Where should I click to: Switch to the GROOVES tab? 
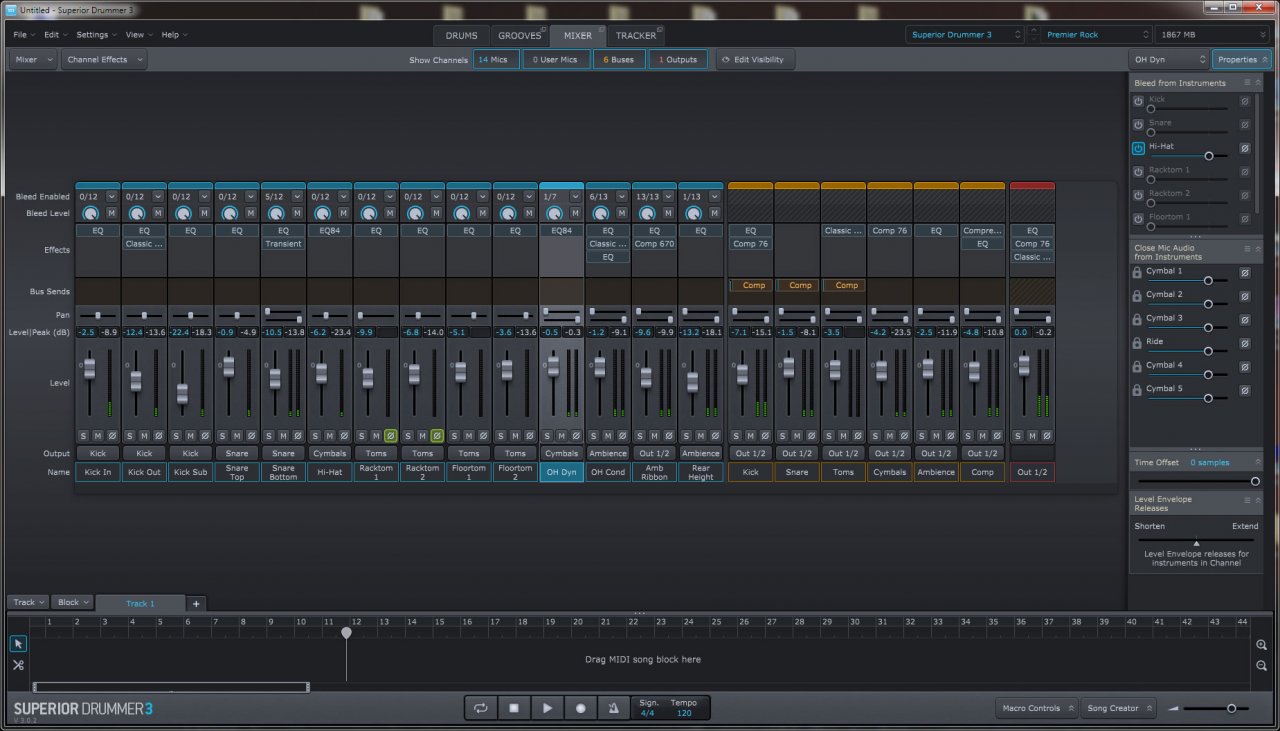click(520, 35)
